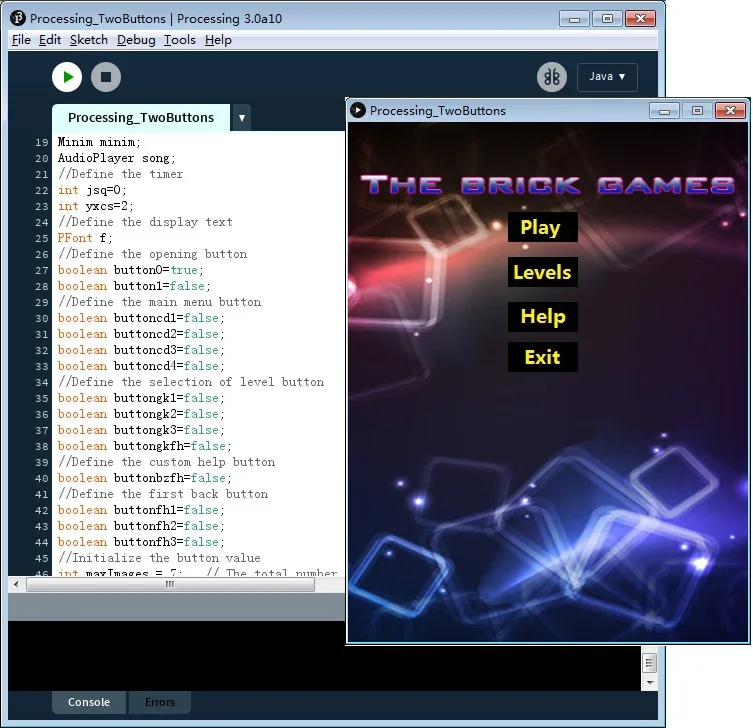Maximize the Processing 3.0a10 editor window

point(607,19)
